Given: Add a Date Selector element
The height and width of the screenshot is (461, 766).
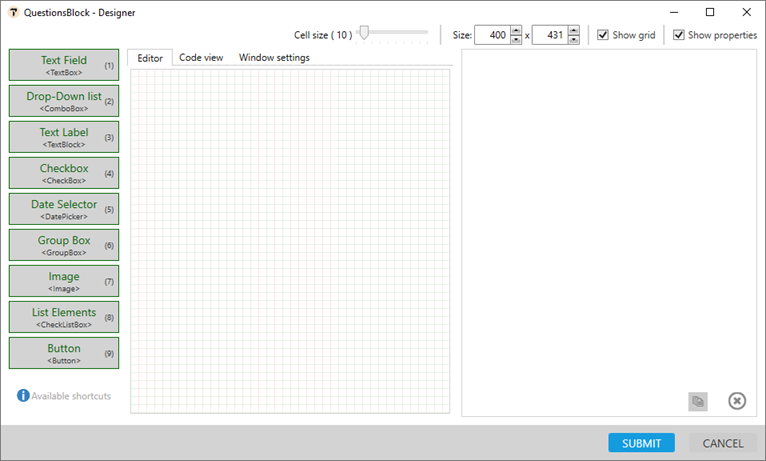Looking at the screenshot, I should click(64, 209).
